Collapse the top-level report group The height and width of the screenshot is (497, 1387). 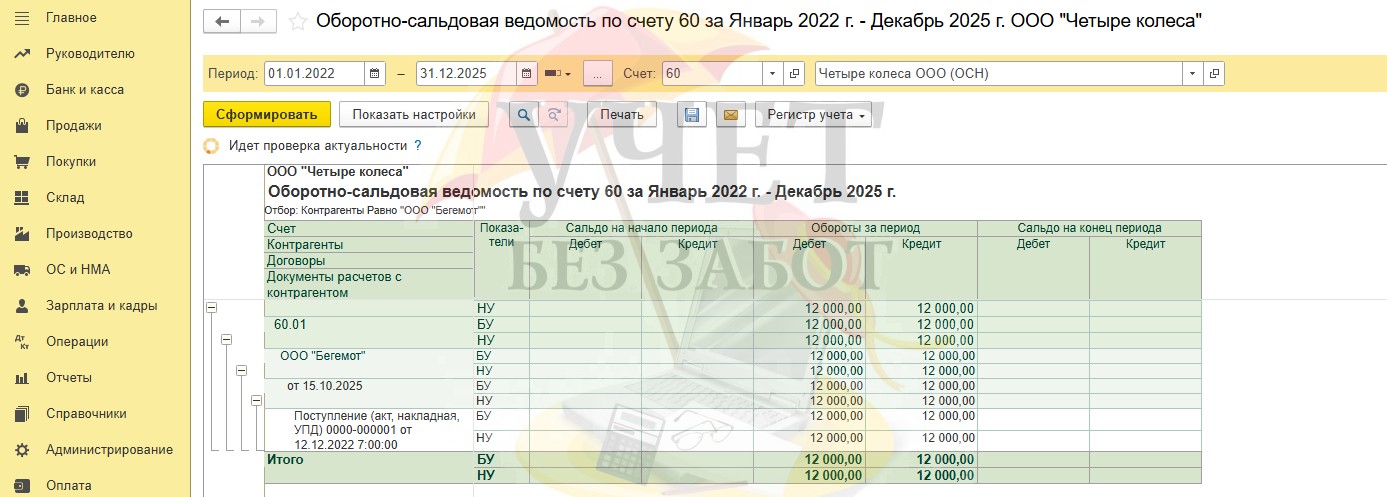211,308
